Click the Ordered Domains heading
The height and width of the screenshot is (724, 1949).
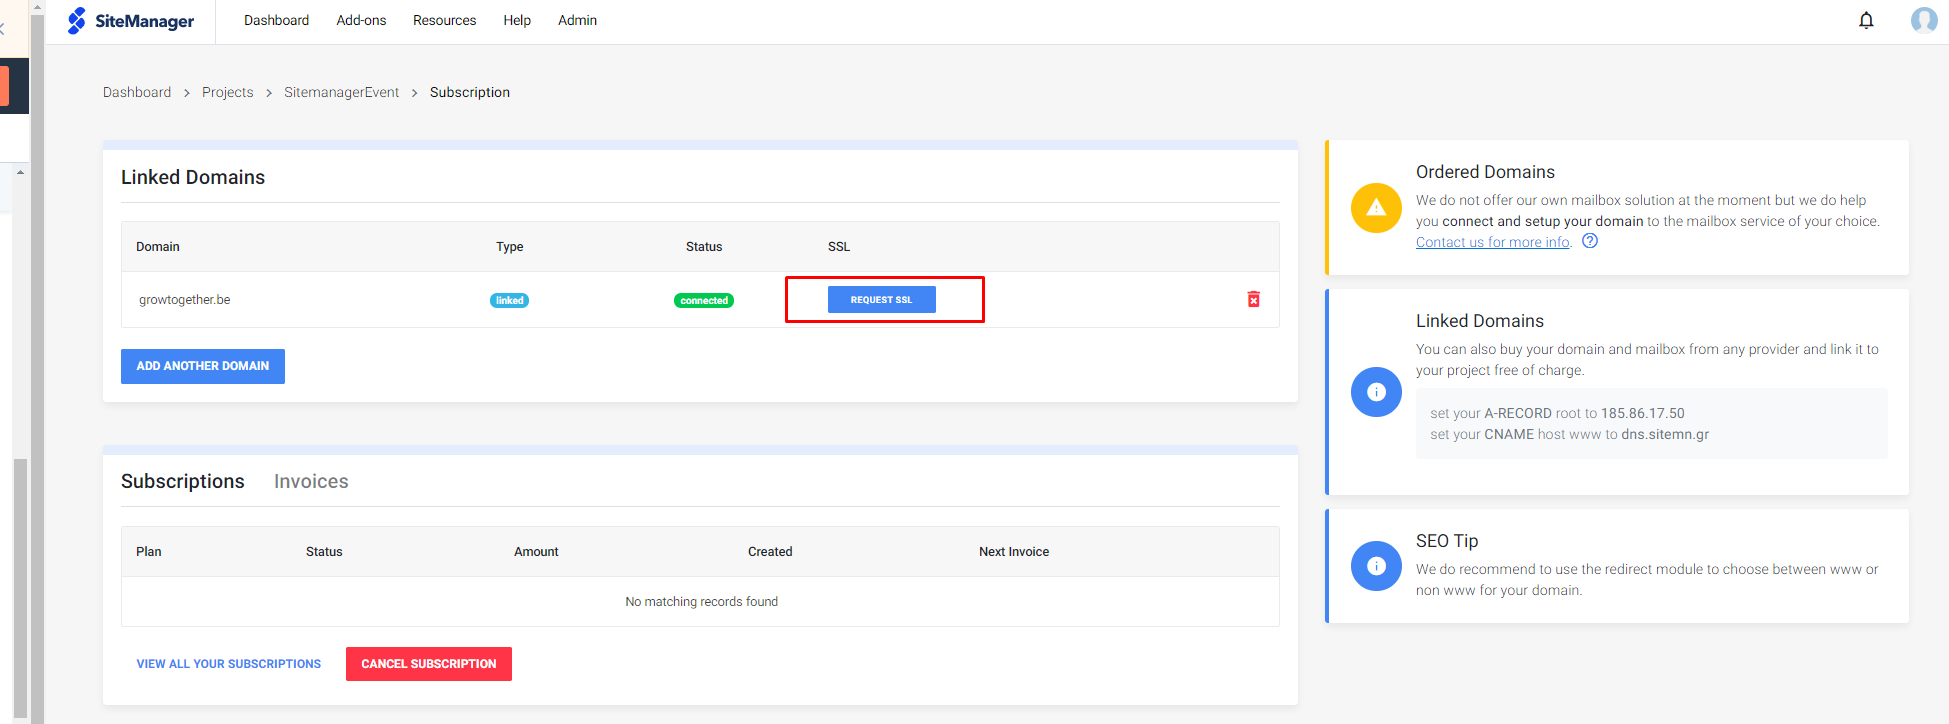click(x=1485, y=172)
